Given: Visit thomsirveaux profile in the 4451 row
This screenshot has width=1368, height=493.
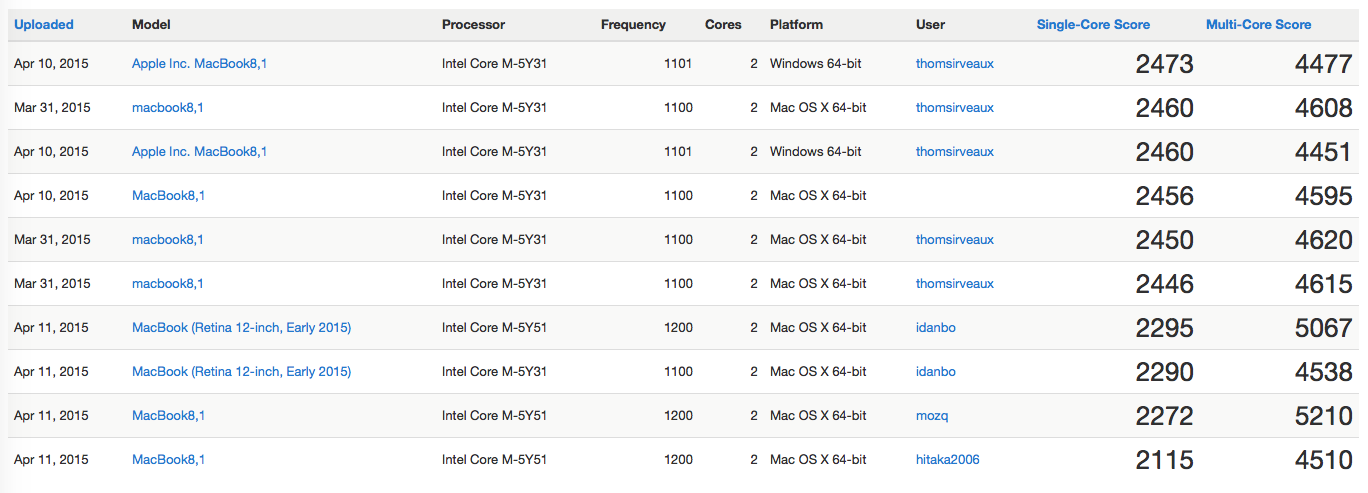Looking at the screenshot, I should click(955, 151).
